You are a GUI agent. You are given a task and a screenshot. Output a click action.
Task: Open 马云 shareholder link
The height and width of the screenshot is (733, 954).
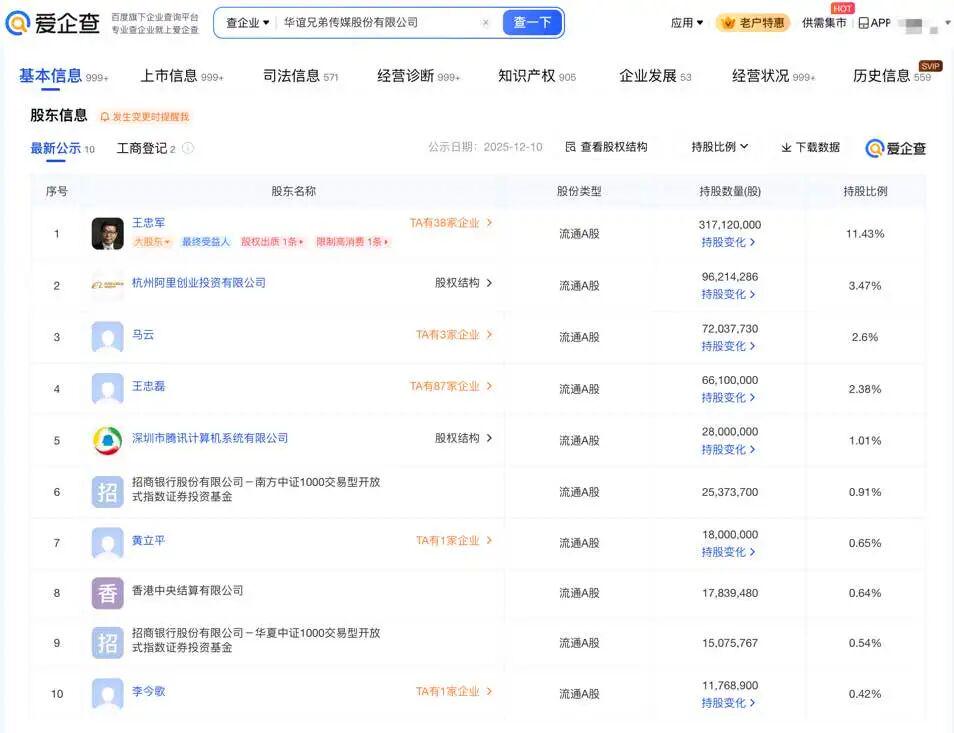[143, 334]
